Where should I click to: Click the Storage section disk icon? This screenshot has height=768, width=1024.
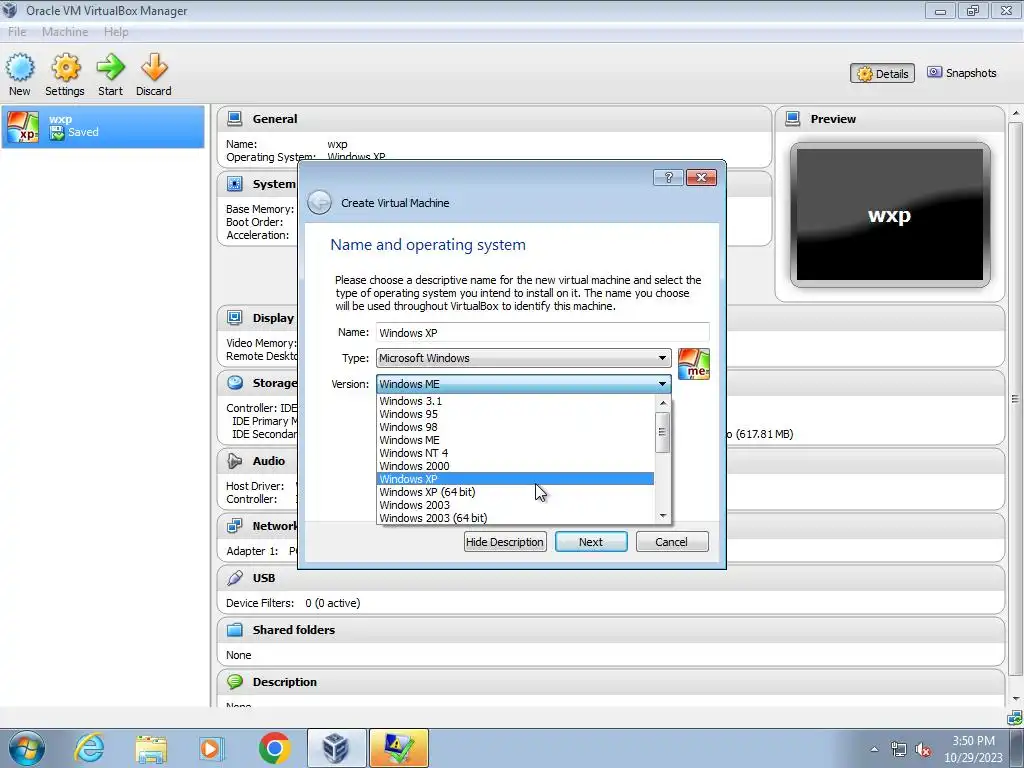[x=234, y=383]
